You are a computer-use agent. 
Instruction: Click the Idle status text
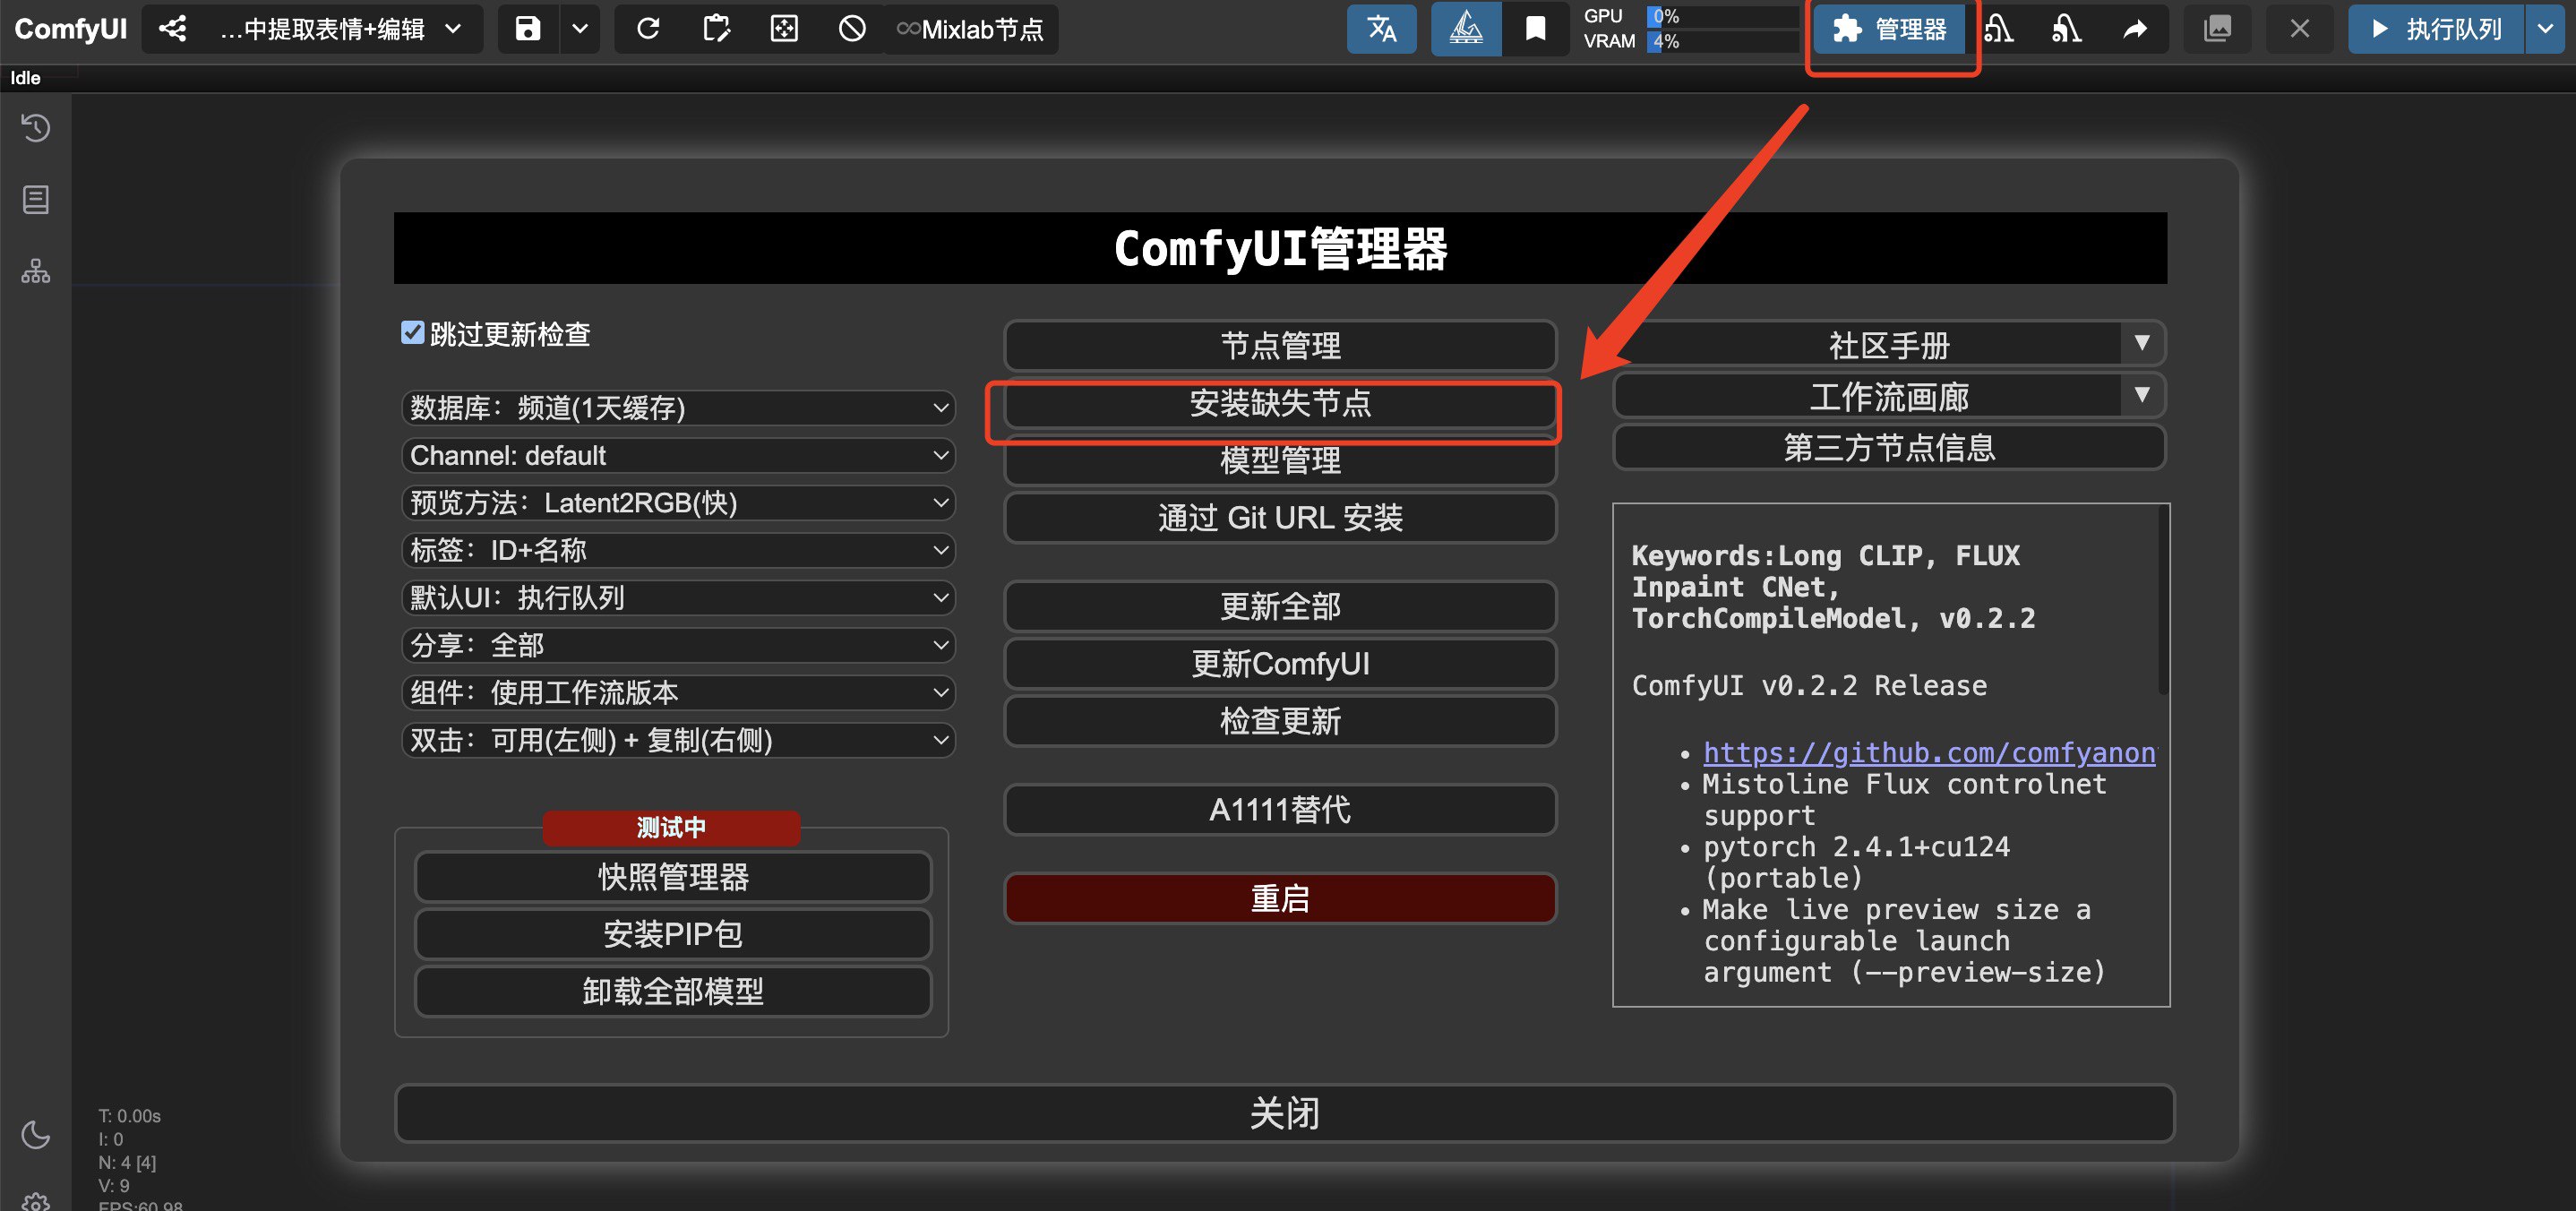25,78
